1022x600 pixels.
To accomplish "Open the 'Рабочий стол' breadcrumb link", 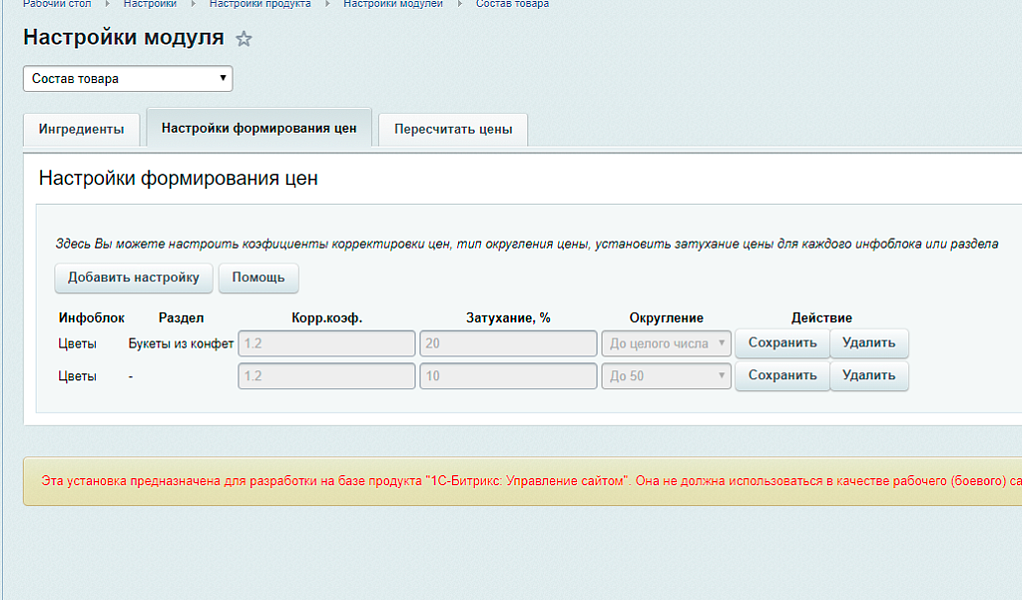I will coord(55,5).
